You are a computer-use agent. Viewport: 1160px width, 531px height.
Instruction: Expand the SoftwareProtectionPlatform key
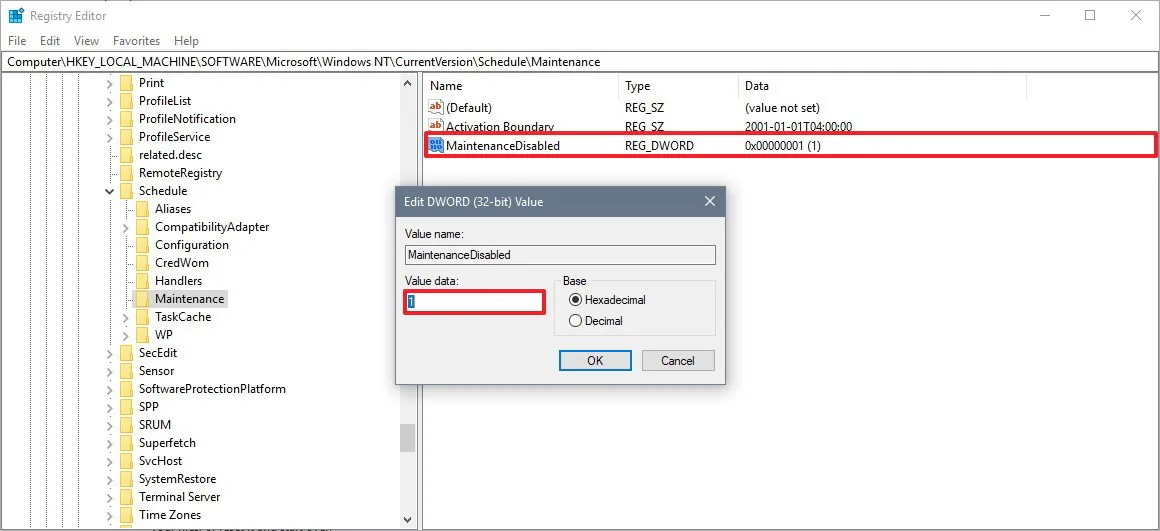pyautogui.click(x=109, y=389)
